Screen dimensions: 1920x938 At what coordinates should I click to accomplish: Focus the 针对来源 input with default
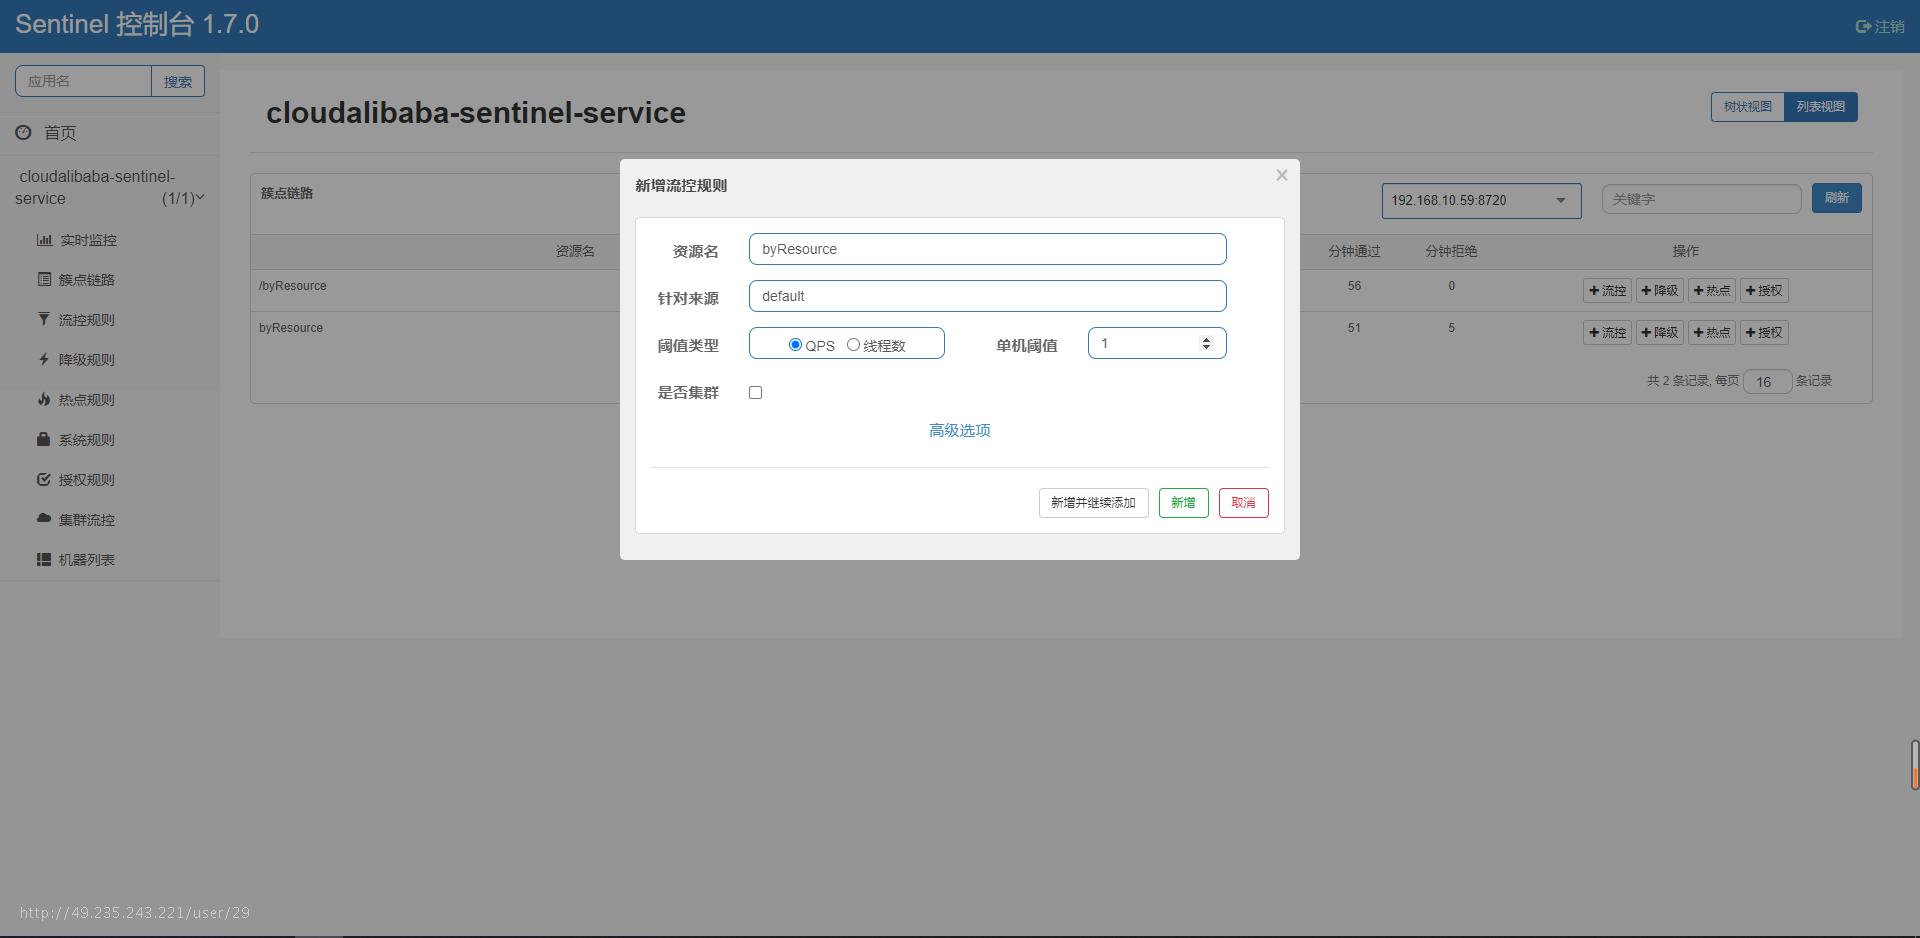click(987, 296)
